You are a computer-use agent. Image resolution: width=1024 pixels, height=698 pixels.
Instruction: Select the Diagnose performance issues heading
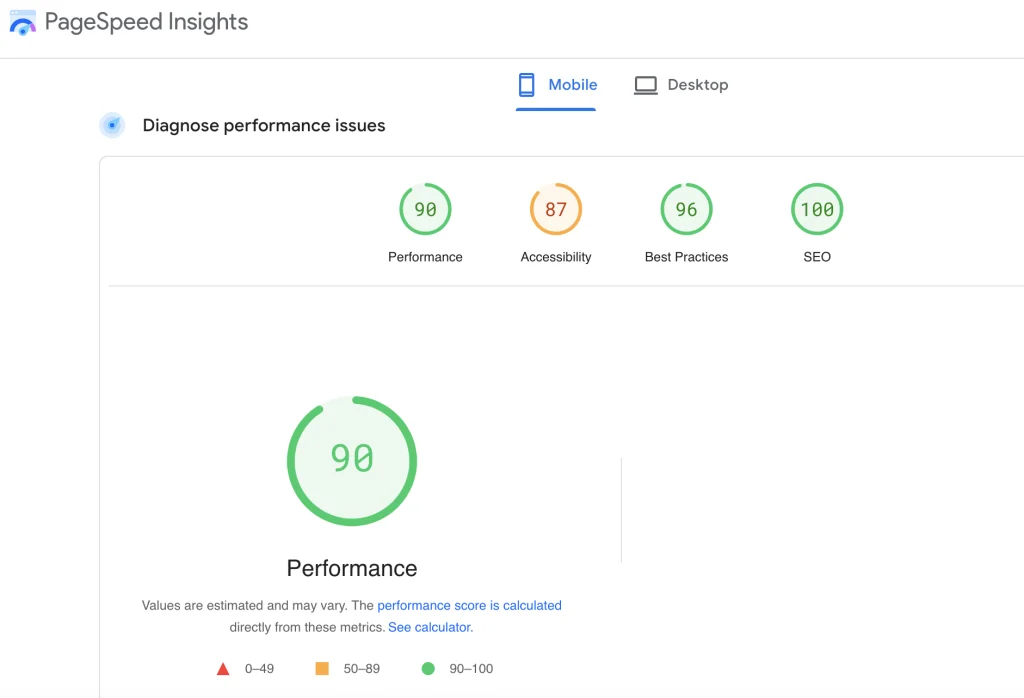point(264,125)
